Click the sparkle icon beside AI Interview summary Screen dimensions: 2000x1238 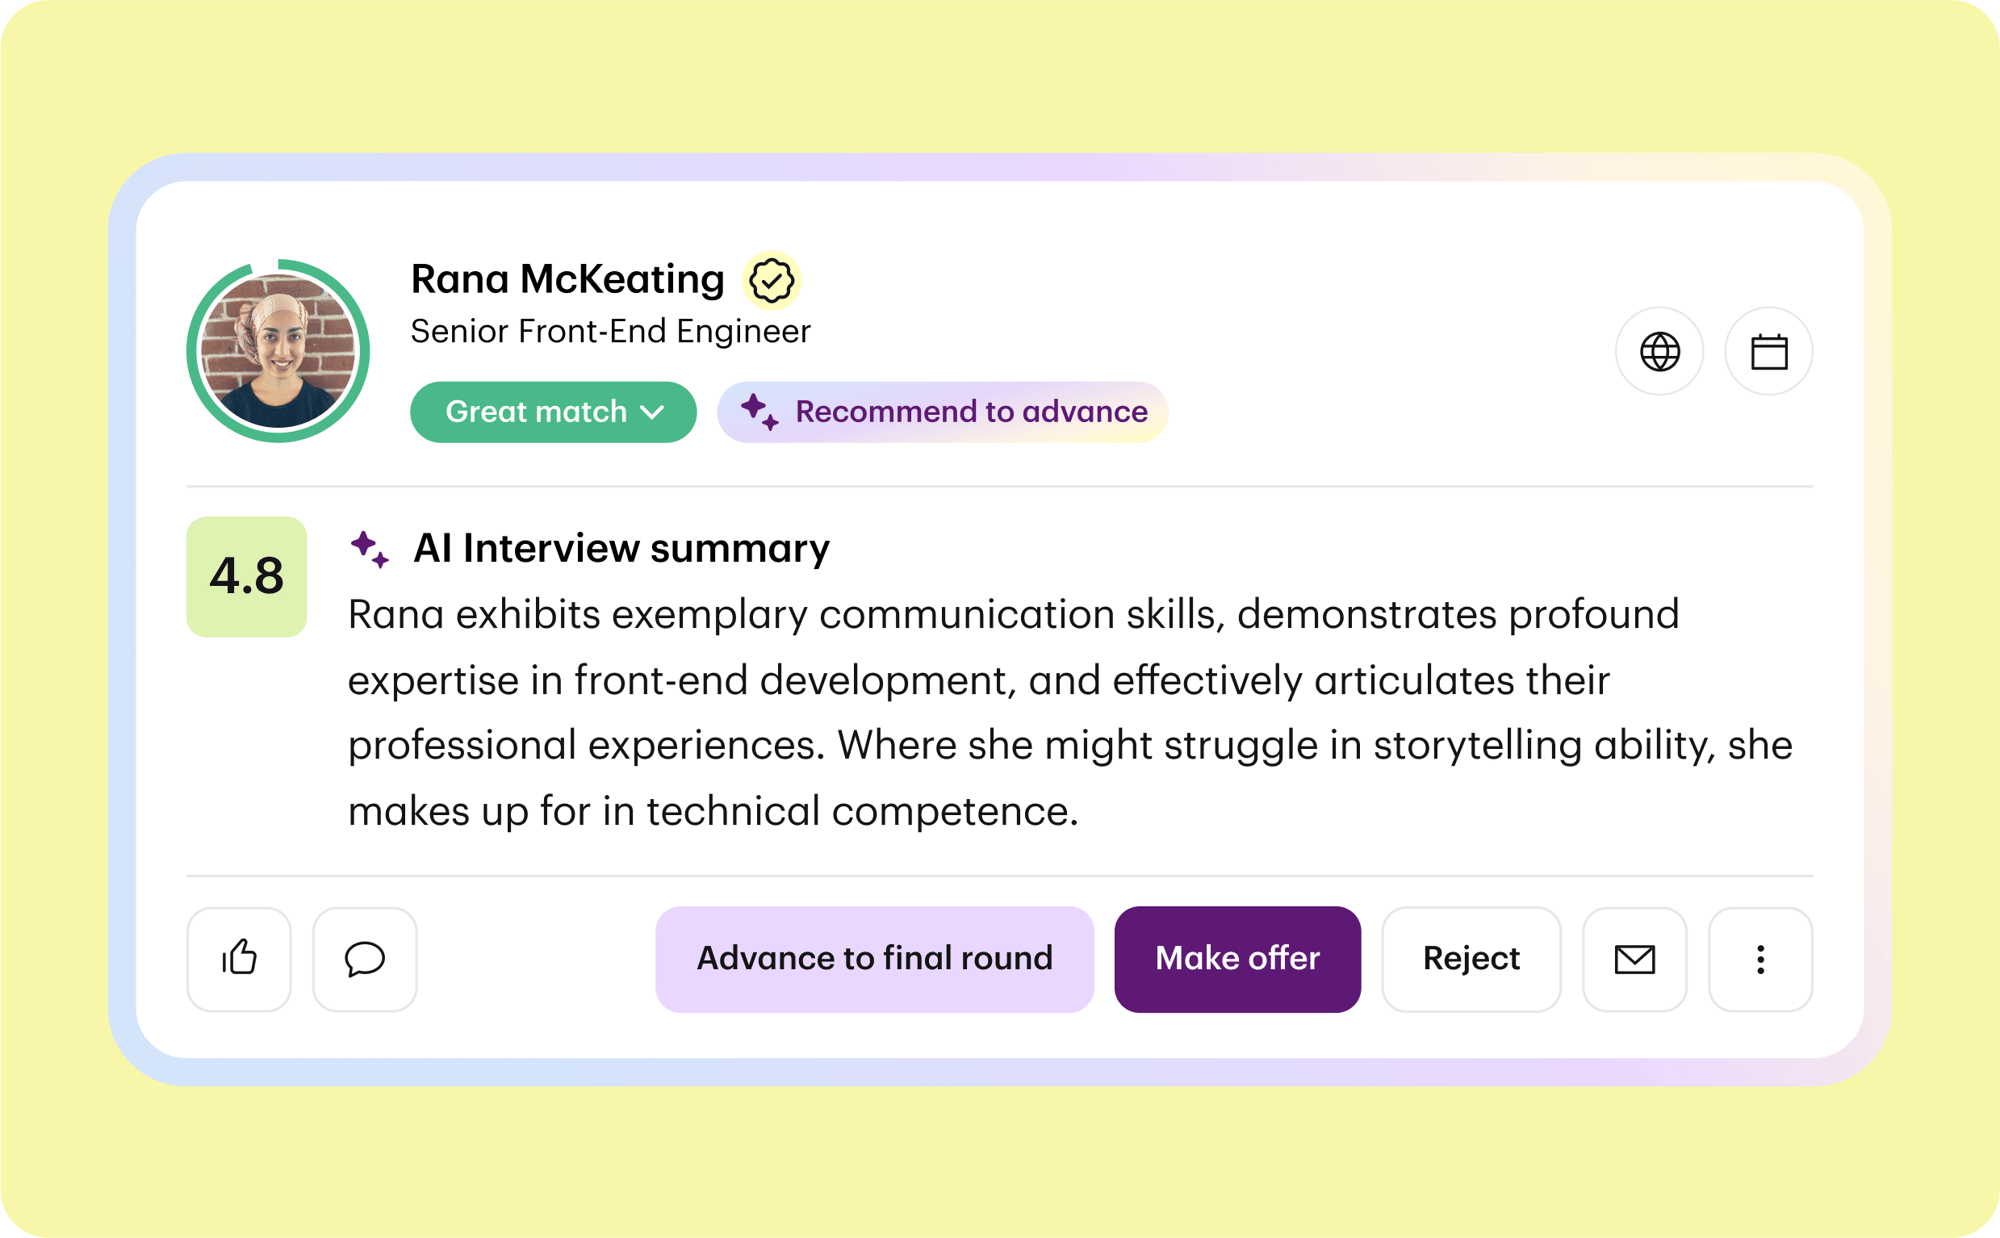[370, 549]
